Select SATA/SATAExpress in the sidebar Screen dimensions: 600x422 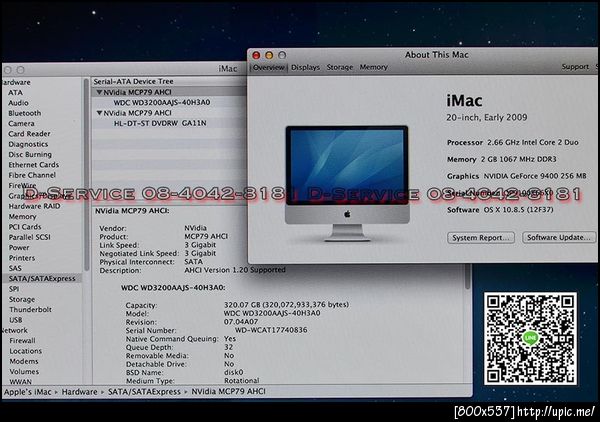coord(41,279)
